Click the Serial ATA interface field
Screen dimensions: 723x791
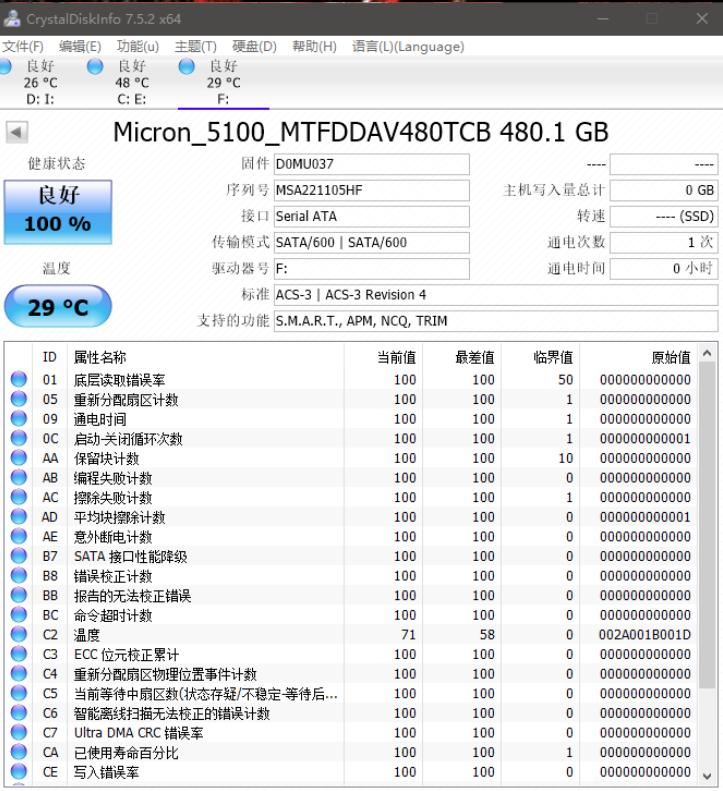coord(371,216)
